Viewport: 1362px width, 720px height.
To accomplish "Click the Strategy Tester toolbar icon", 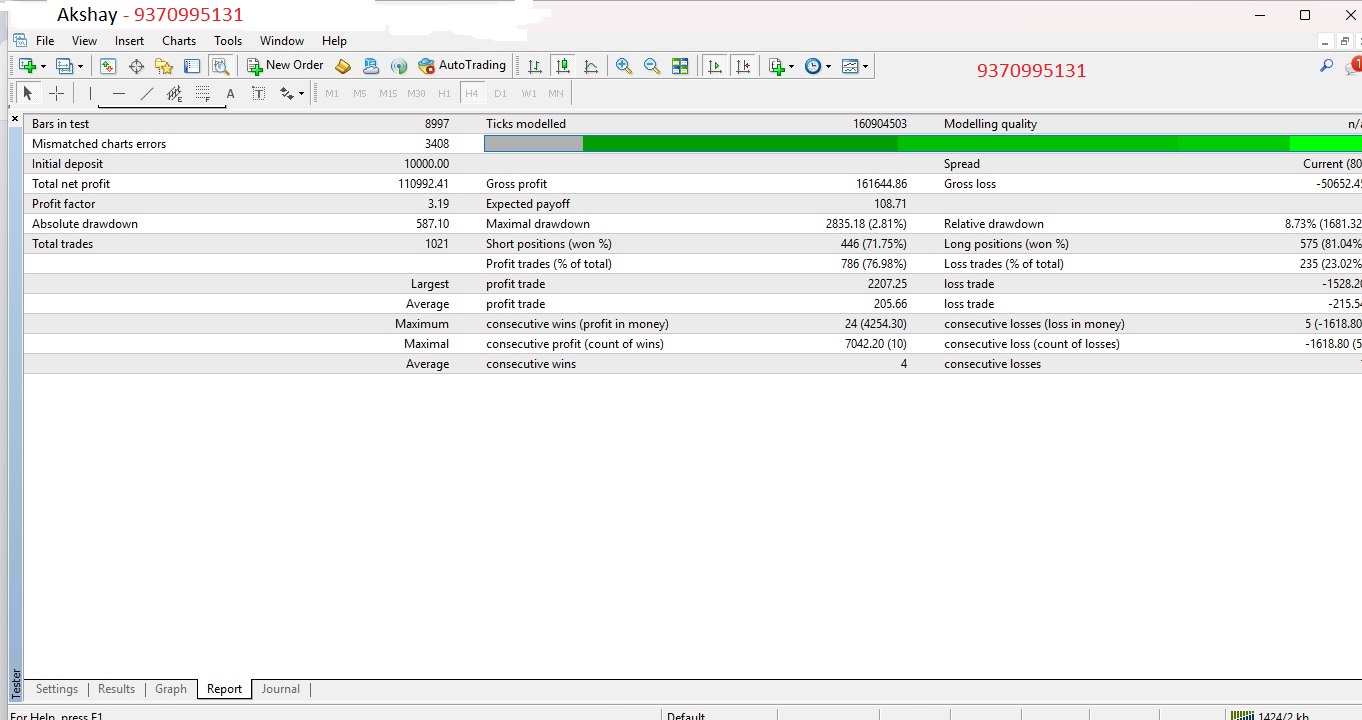I will (220, 66).
